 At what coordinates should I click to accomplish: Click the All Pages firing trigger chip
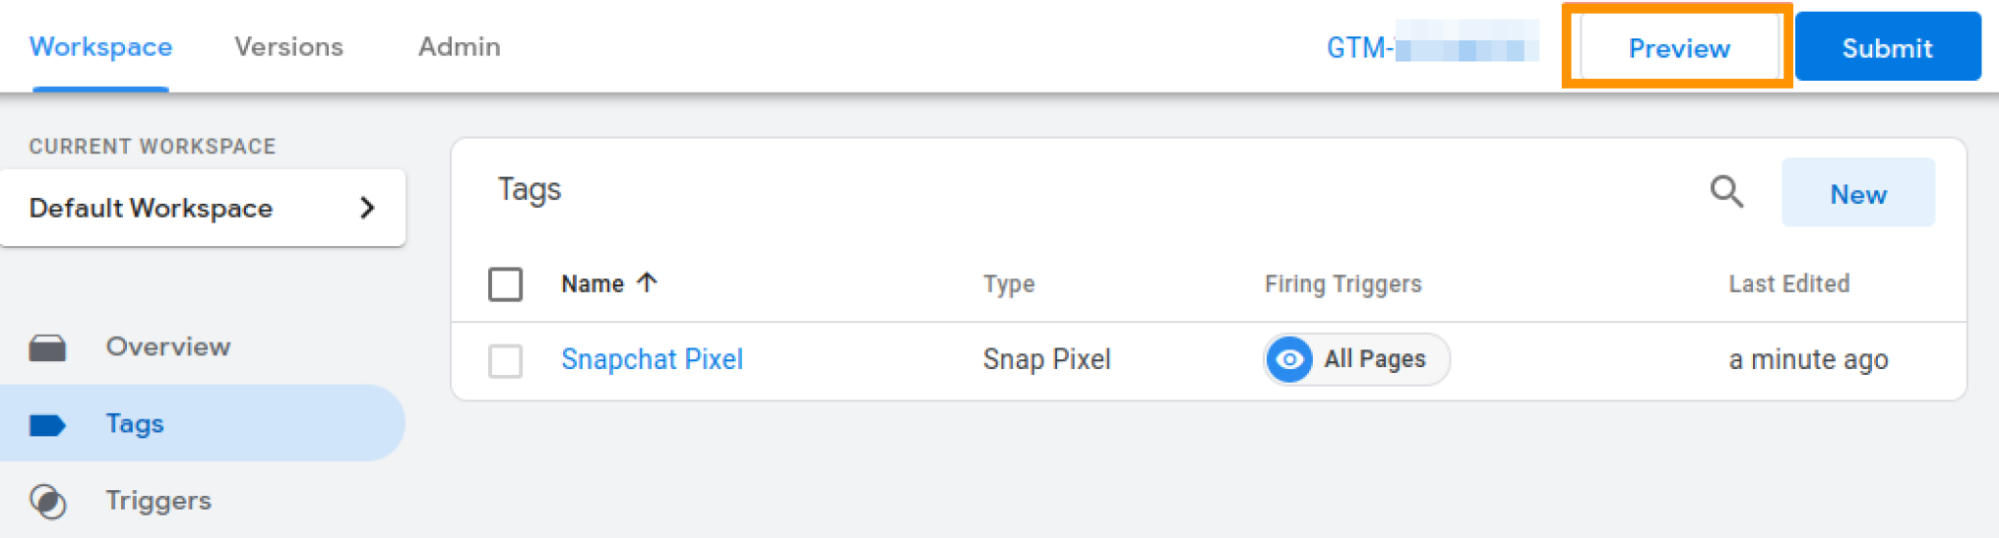coord(1373,359)
